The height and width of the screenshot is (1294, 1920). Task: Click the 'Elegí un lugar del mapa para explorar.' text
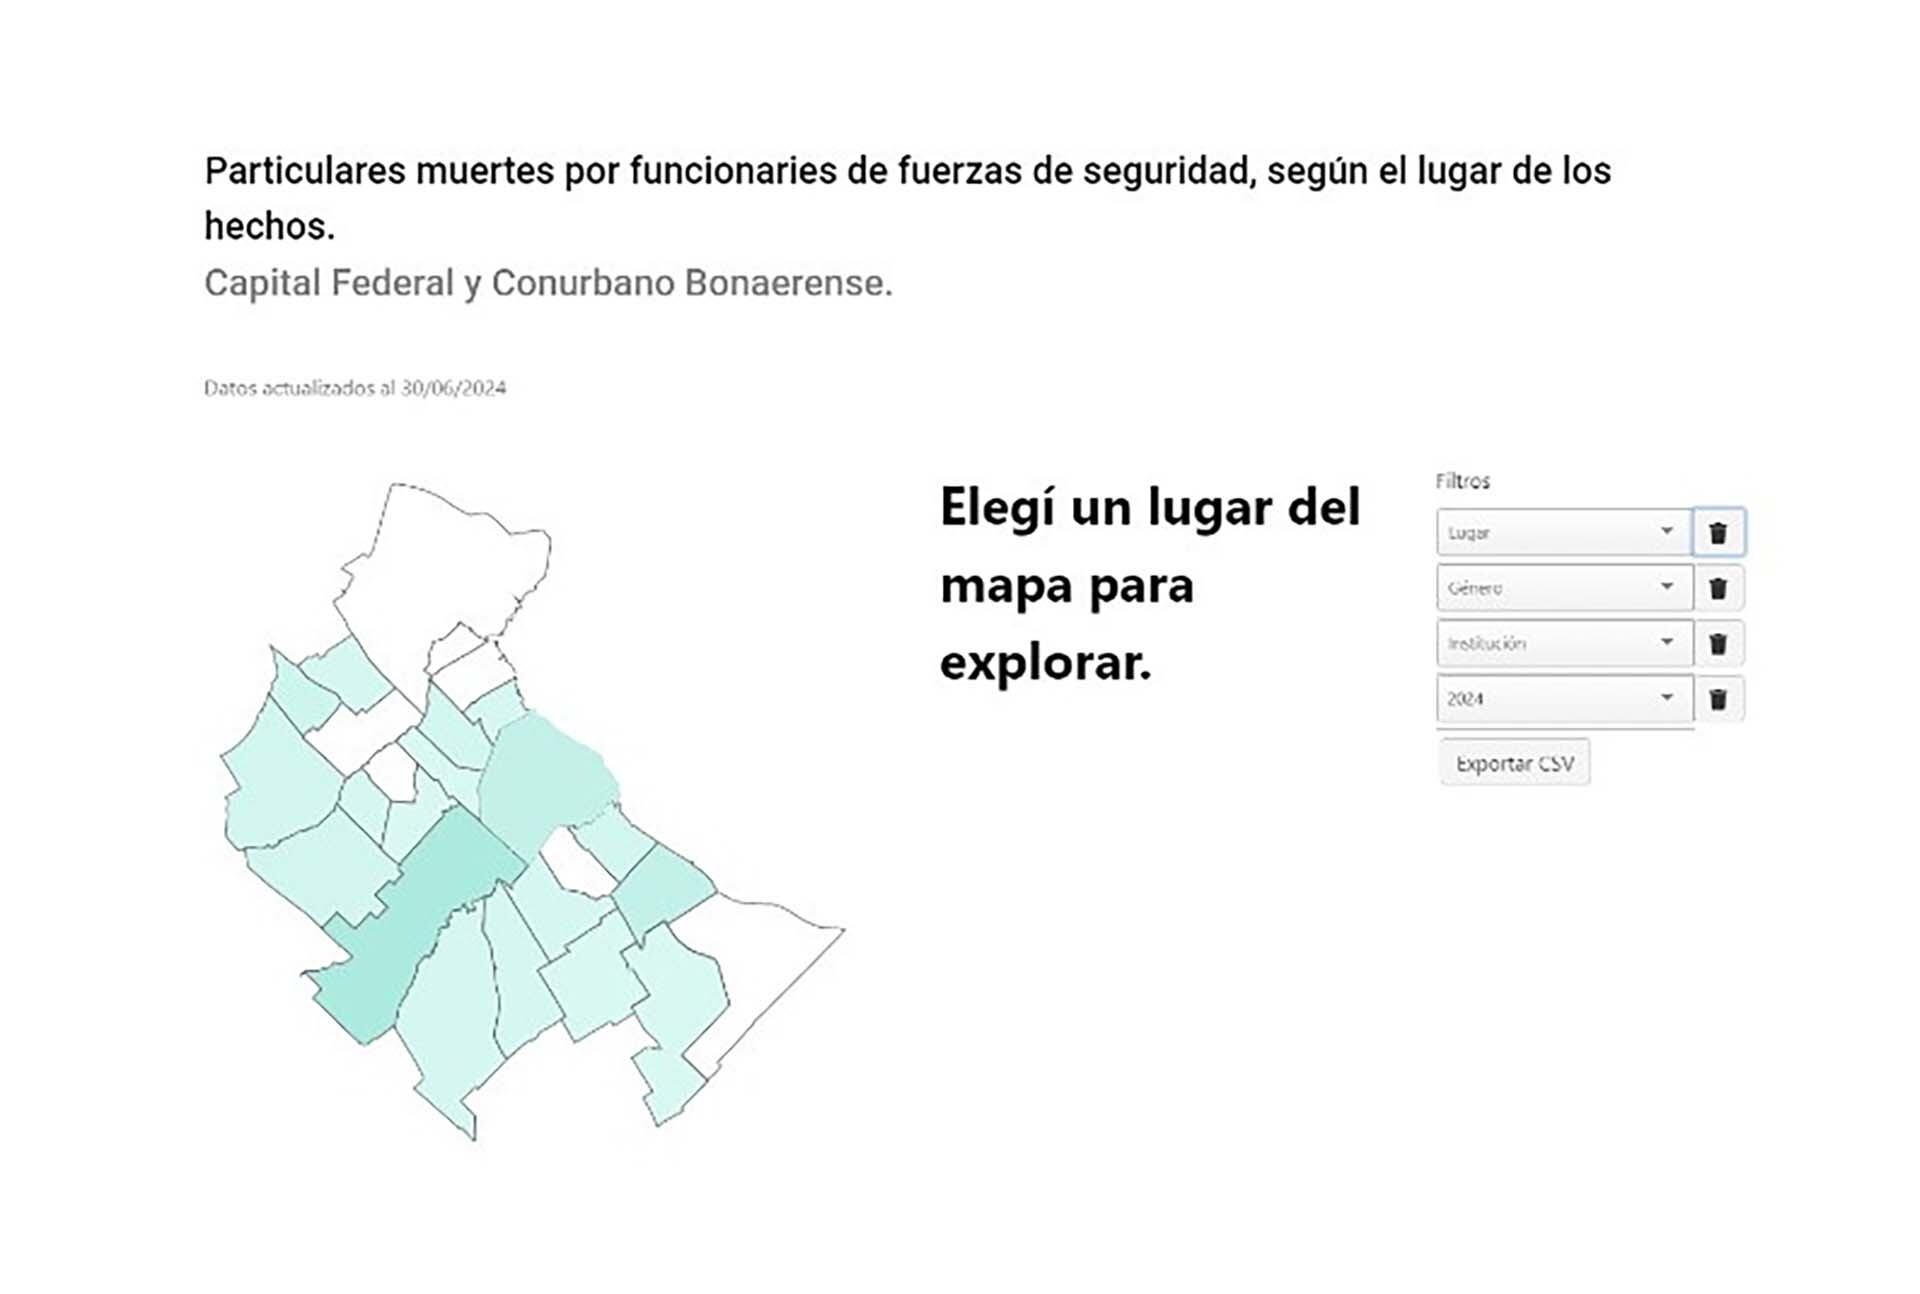[1150, 586]
